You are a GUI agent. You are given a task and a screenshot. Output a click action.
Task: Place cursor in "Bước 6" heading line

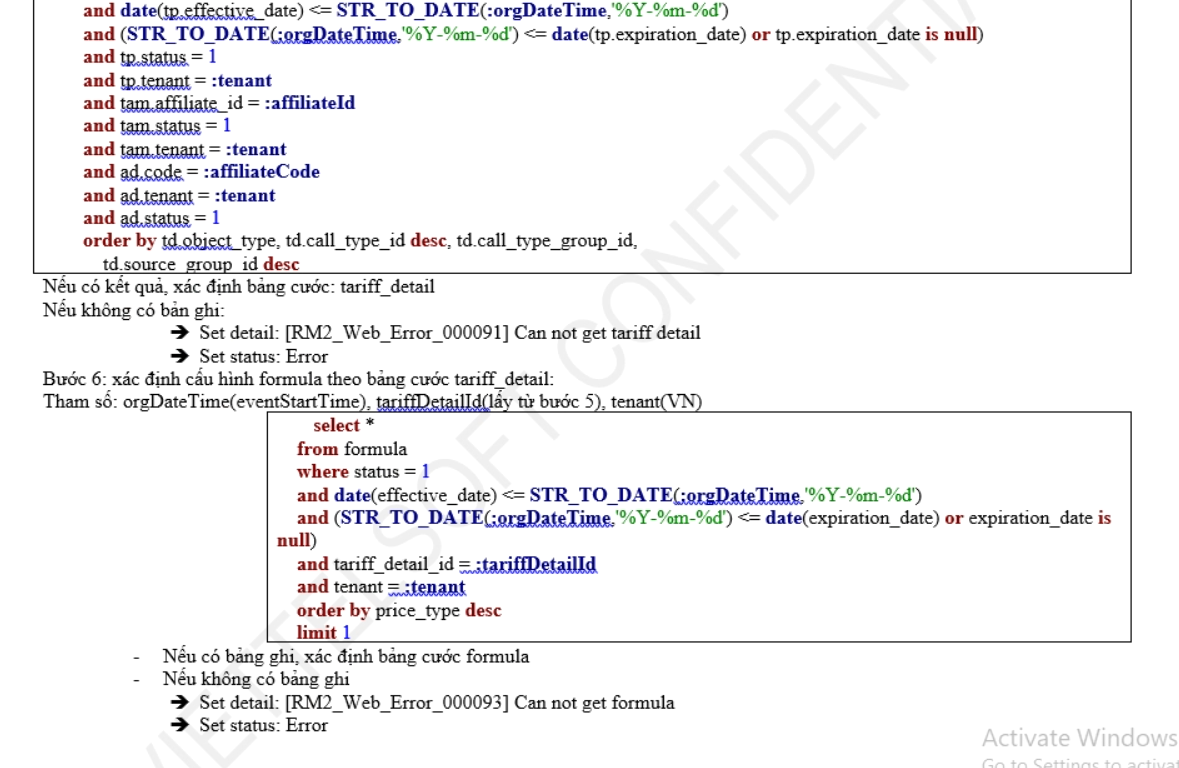point(297,380)
